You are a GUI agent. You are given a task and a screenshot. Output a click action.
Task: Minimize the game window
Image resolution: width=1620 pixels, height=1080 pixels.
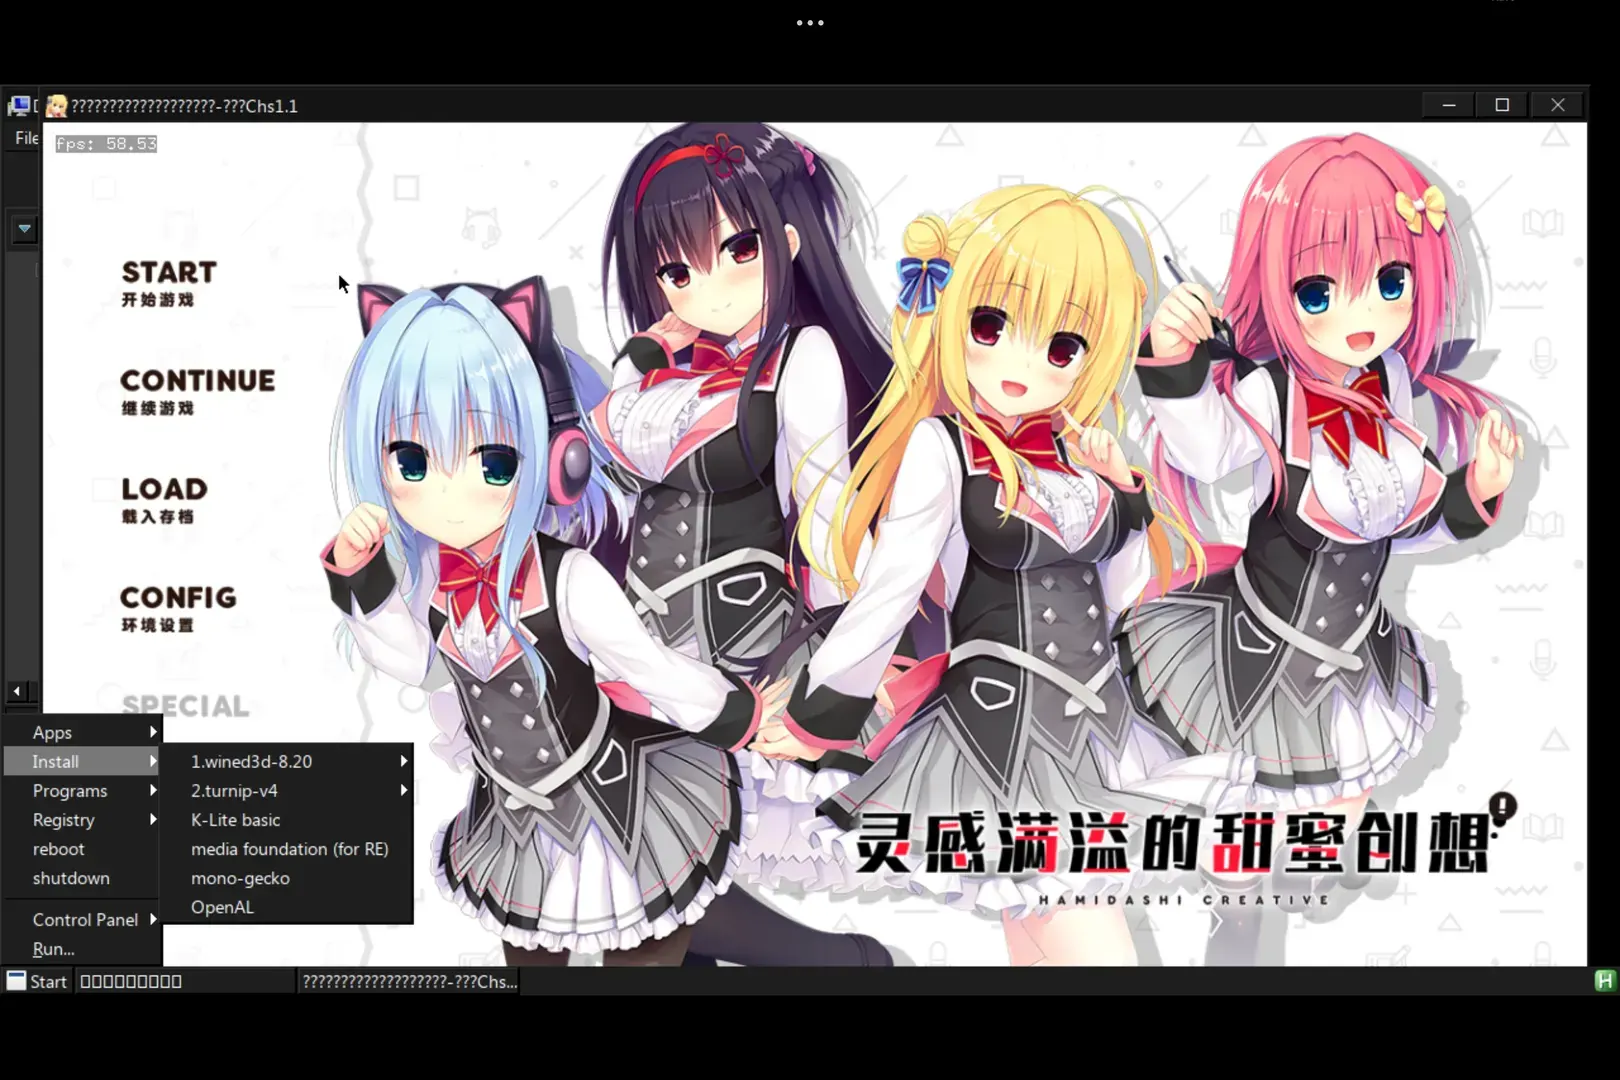[x=1449, y=105]
